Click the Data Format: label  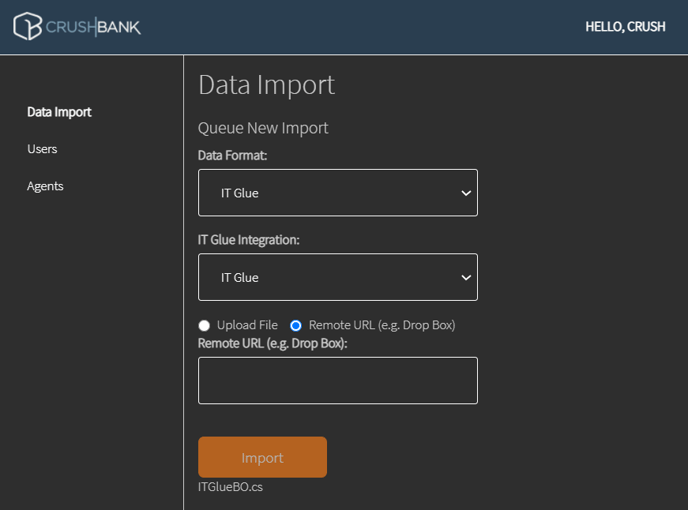233,155
